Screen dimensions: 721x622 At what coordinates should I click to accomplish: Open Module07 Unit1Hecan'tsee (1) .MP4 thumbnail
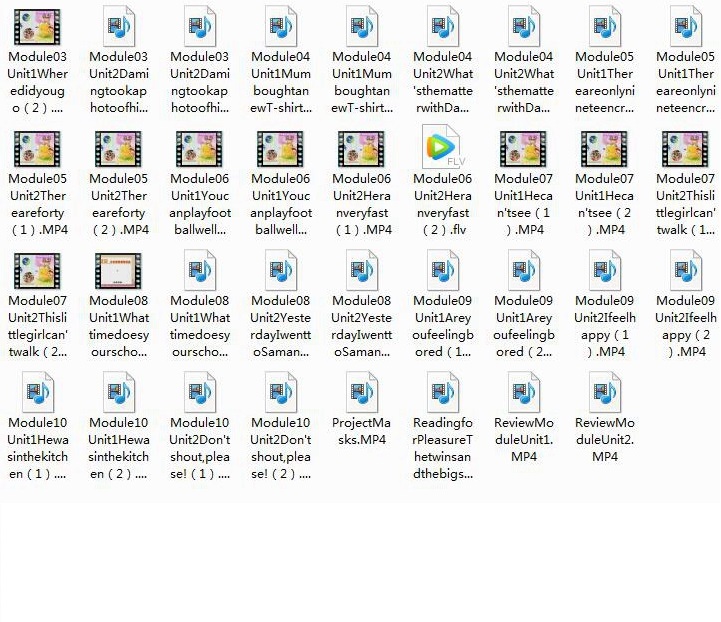523,148
